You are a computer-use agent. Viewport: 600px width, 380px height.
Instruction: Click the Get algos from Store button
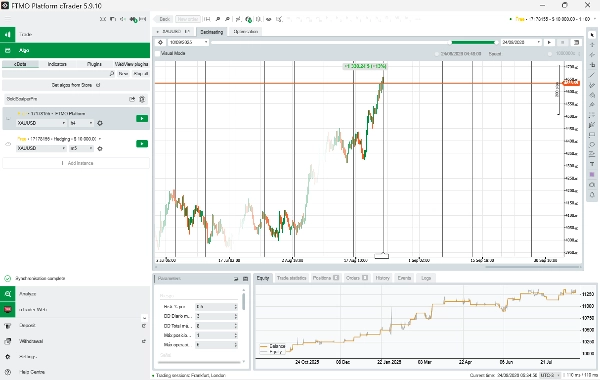pos(76,85)
